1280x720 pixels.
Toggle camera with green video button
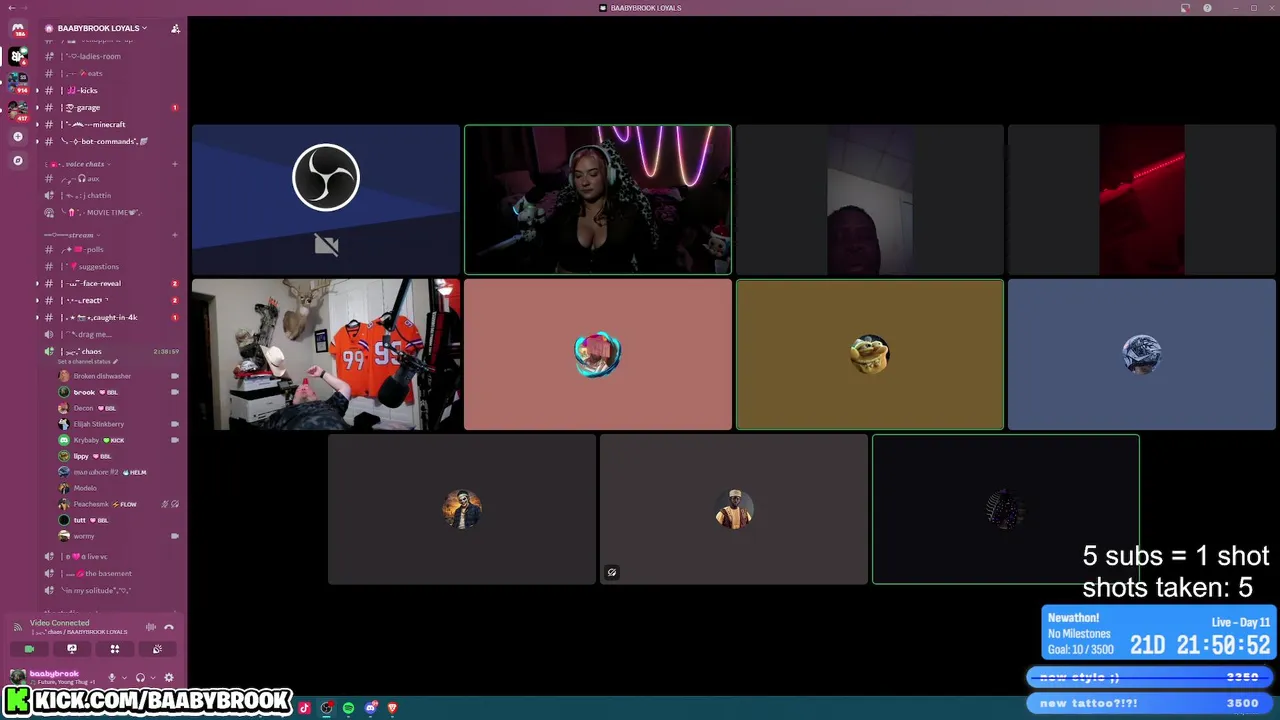click(x=29, y=649)
